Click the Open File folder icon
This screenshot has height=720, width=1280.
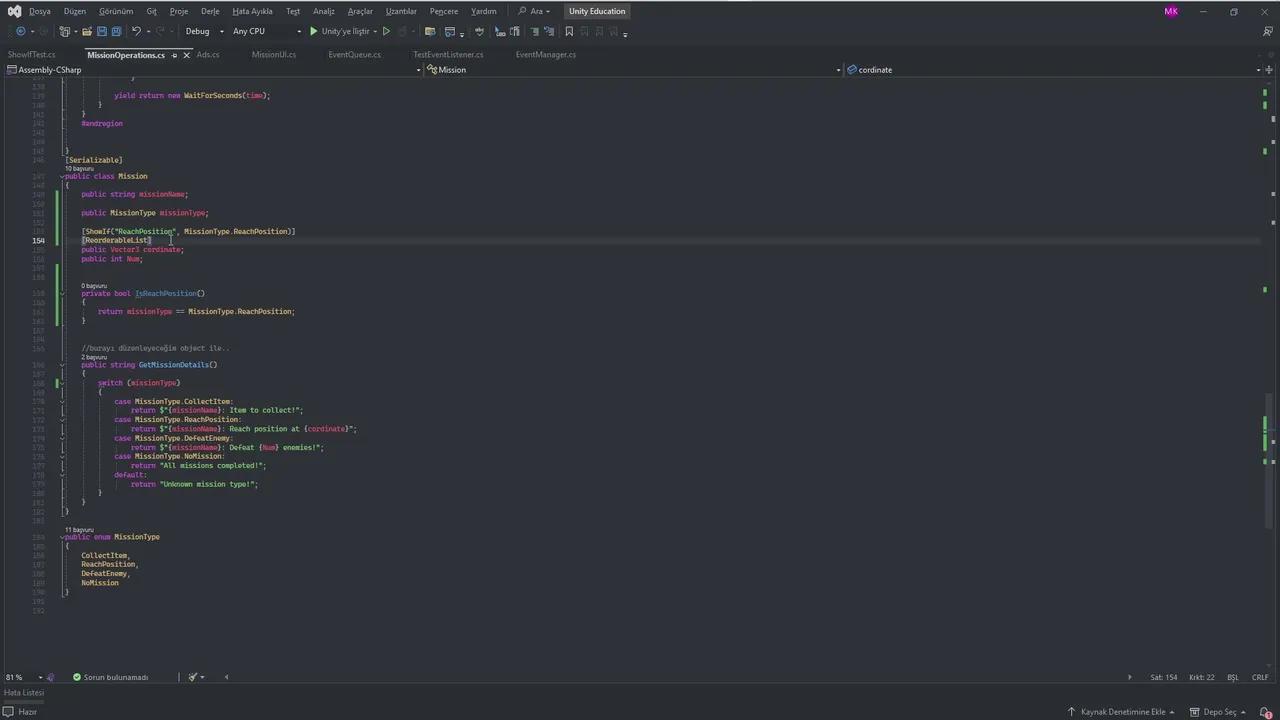[87, 31]
